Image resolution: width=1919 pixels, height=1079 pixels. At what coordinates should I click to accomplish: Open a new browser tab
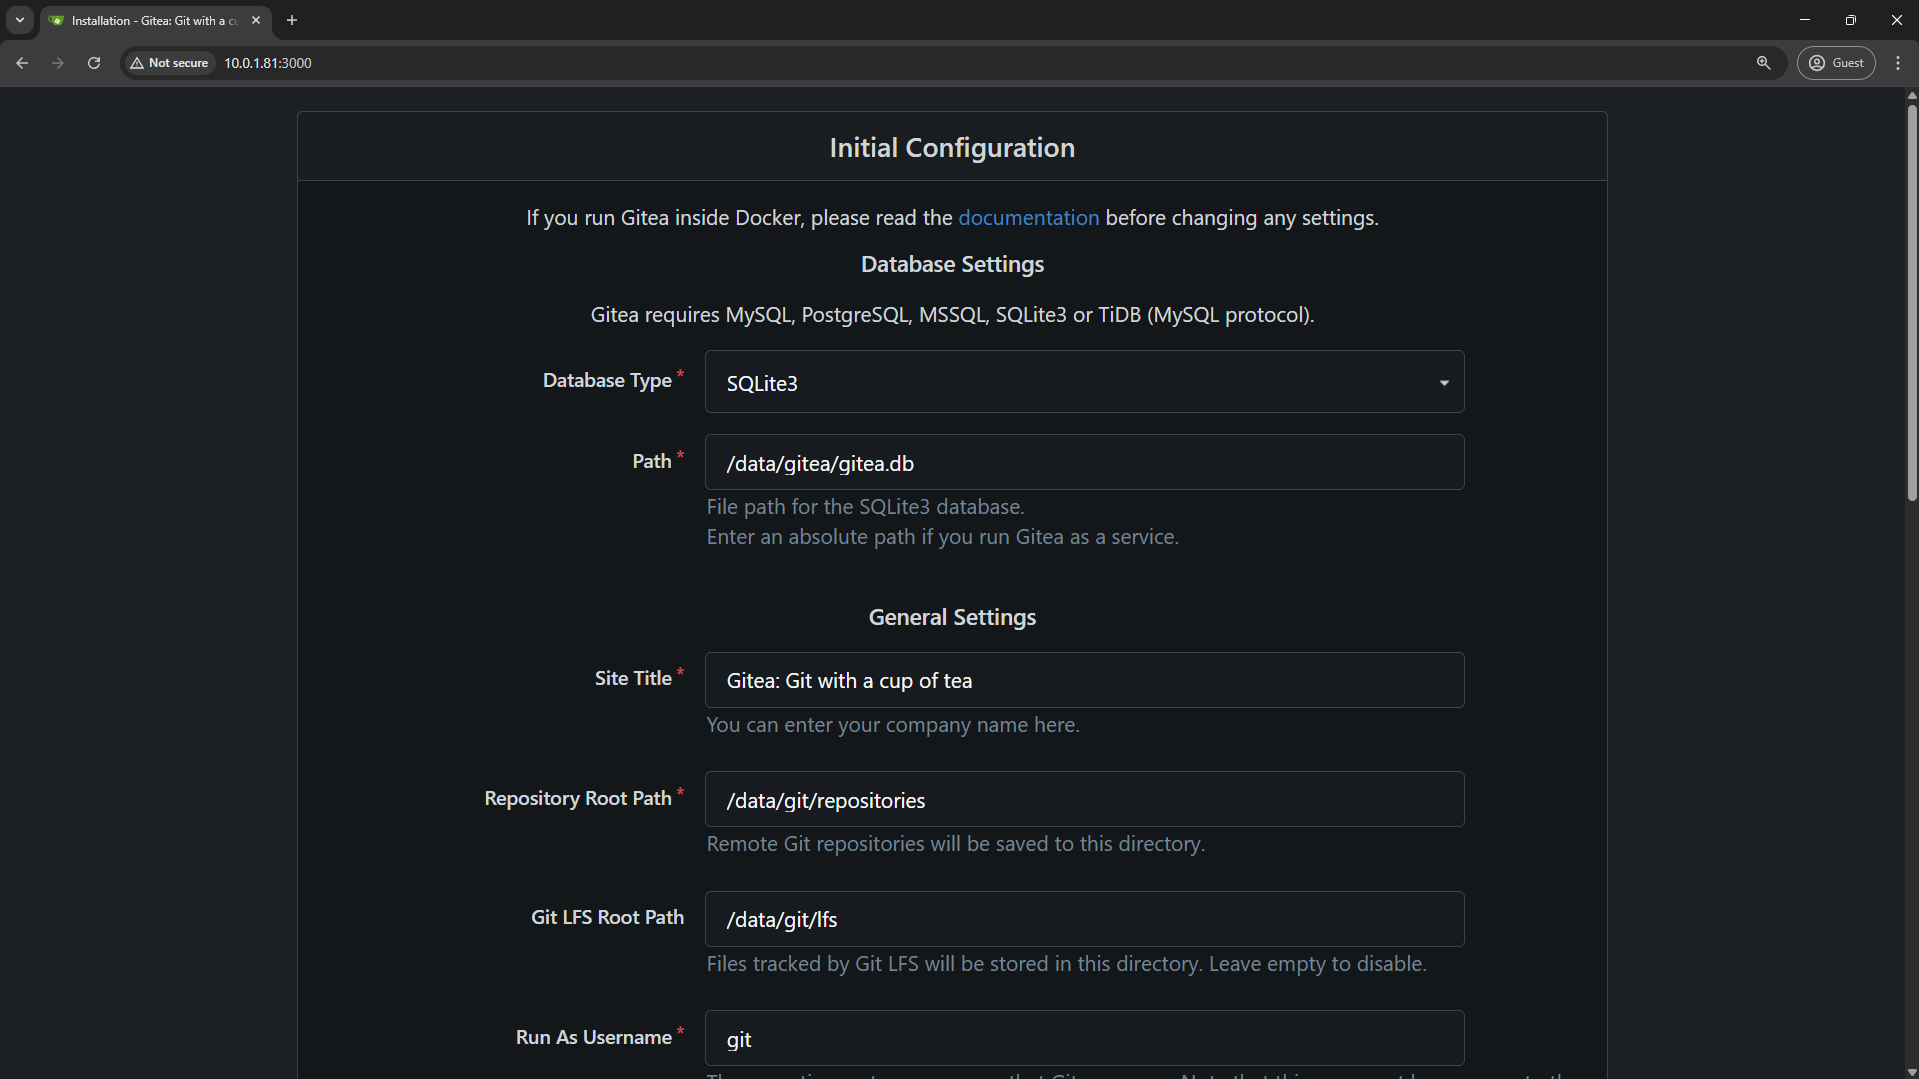coord(292,20)
